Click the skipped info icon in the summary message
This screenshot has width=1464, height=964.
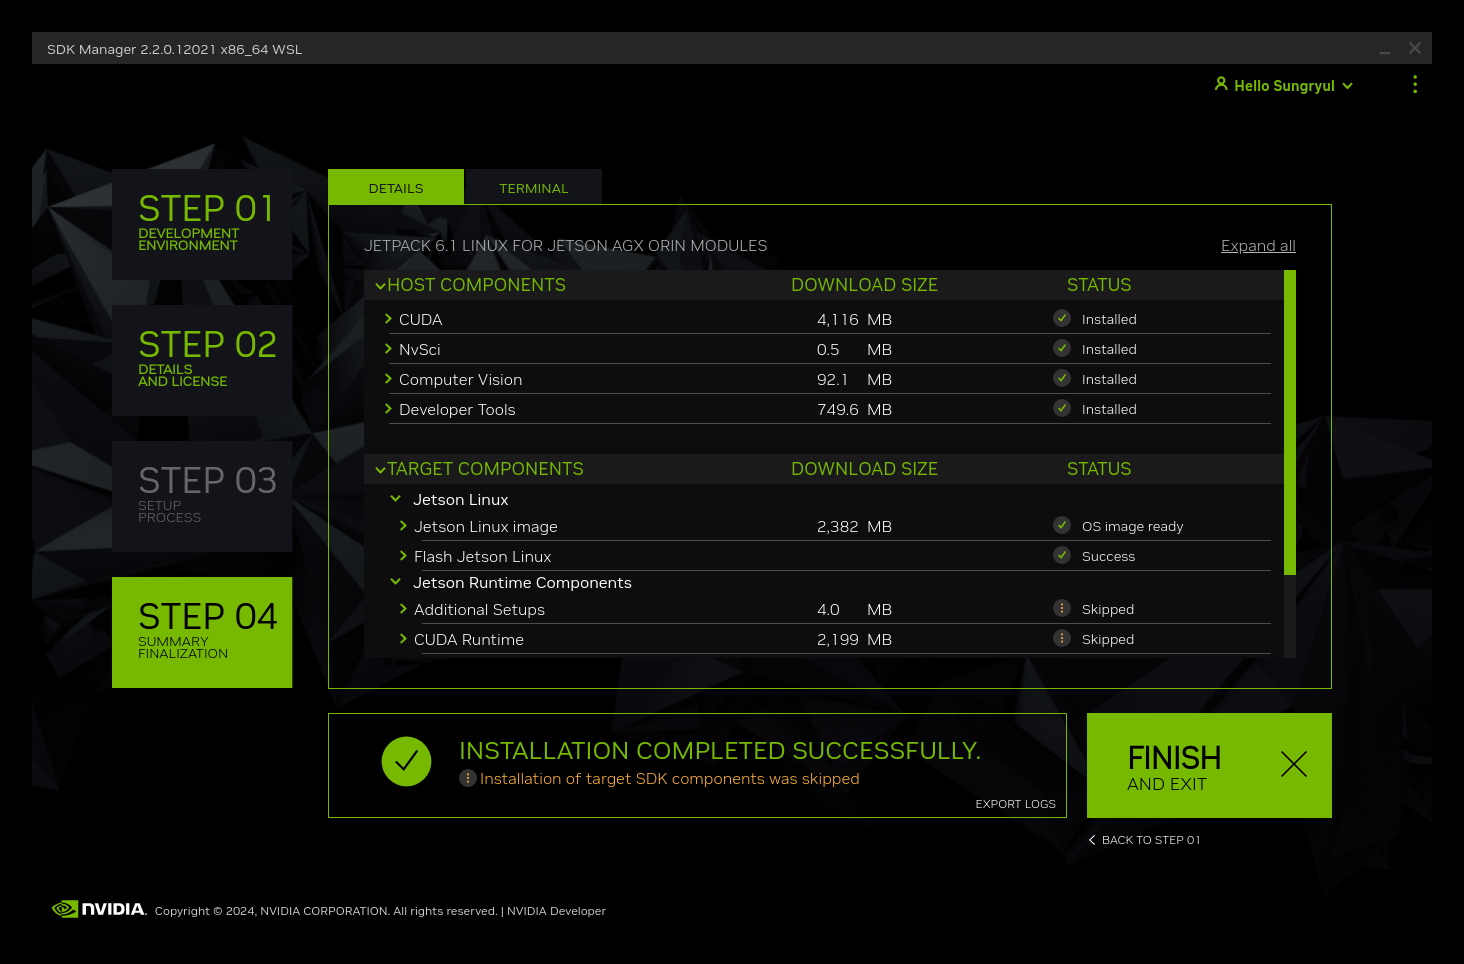coord(468,778)
